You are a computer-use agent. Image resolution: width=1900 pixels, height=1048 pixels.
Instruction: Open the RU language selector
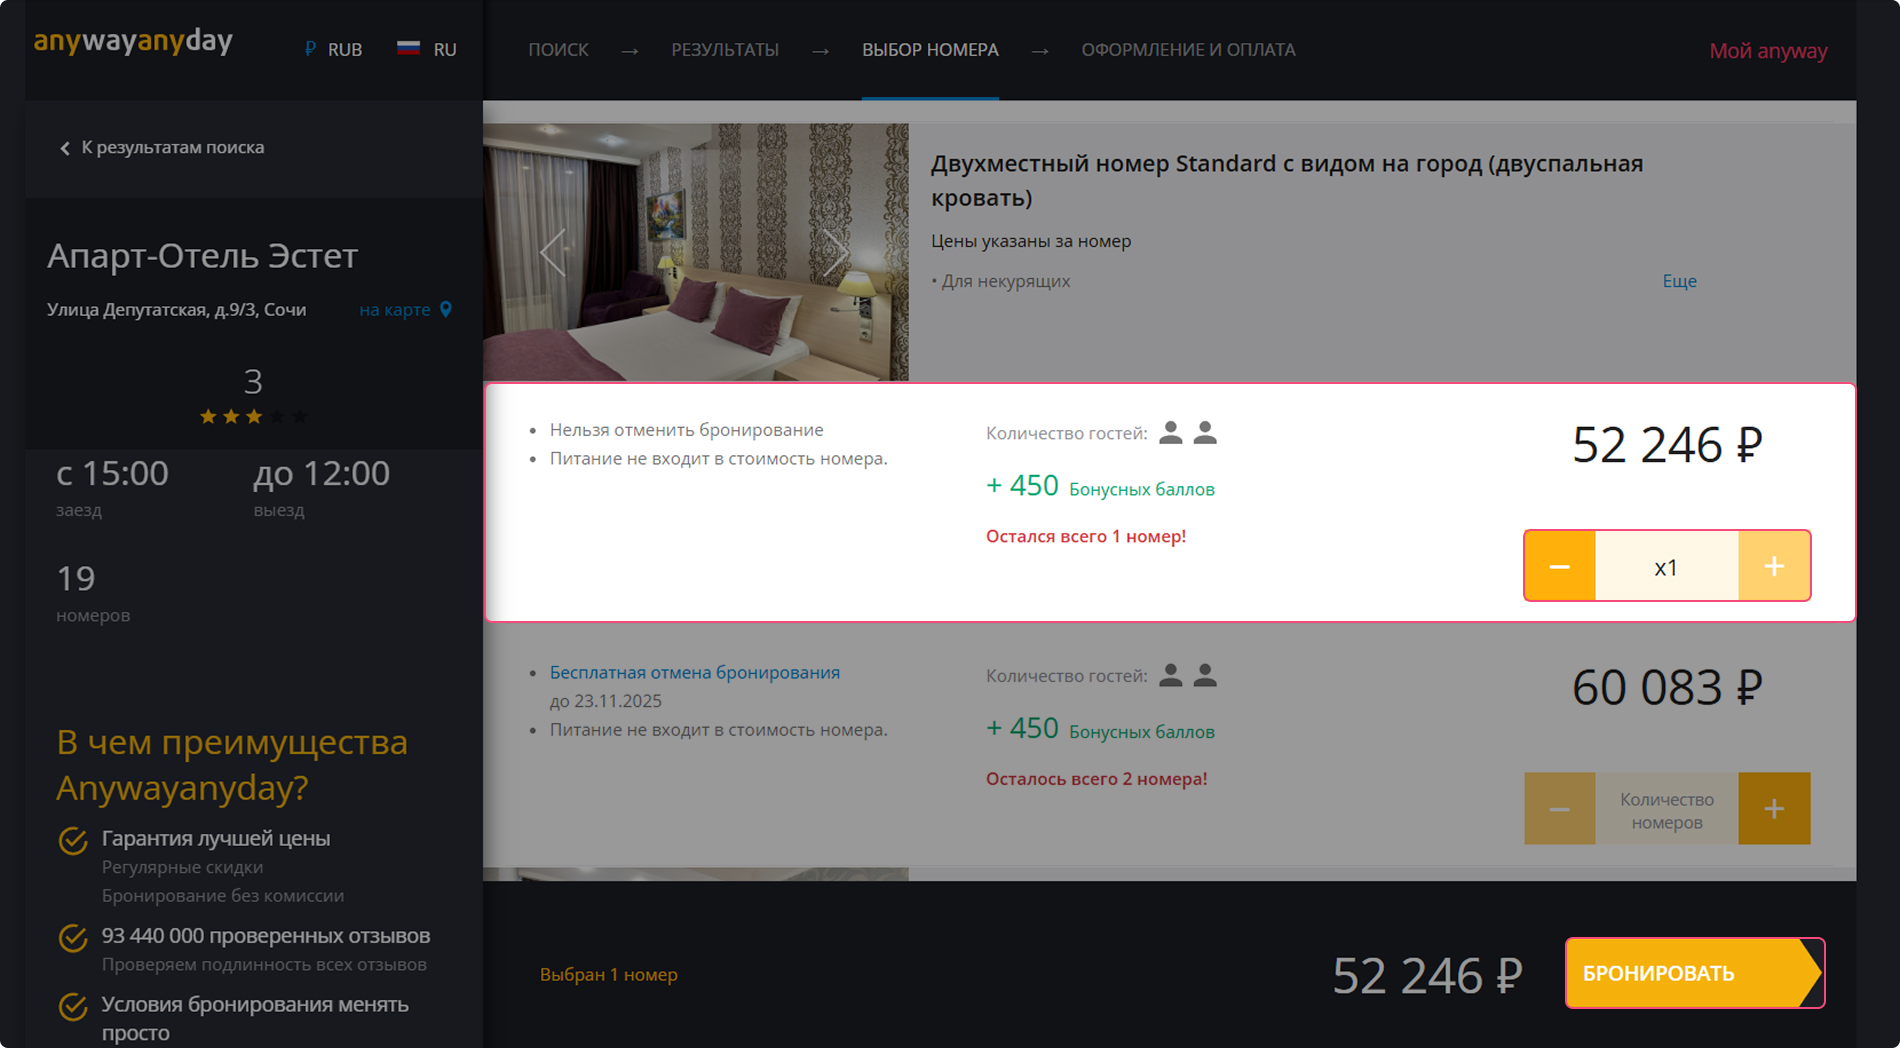coord(427,50)
